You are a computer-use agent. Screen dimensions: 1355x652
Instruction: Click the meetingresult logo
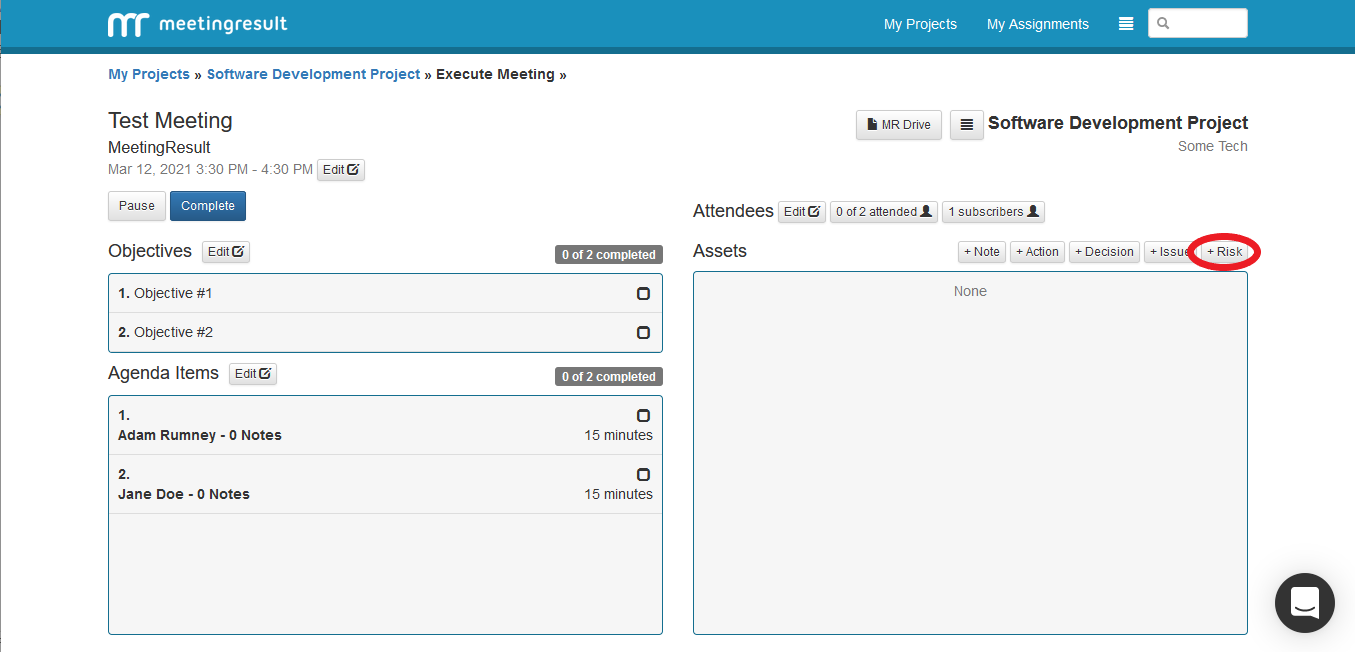point(197,24)
